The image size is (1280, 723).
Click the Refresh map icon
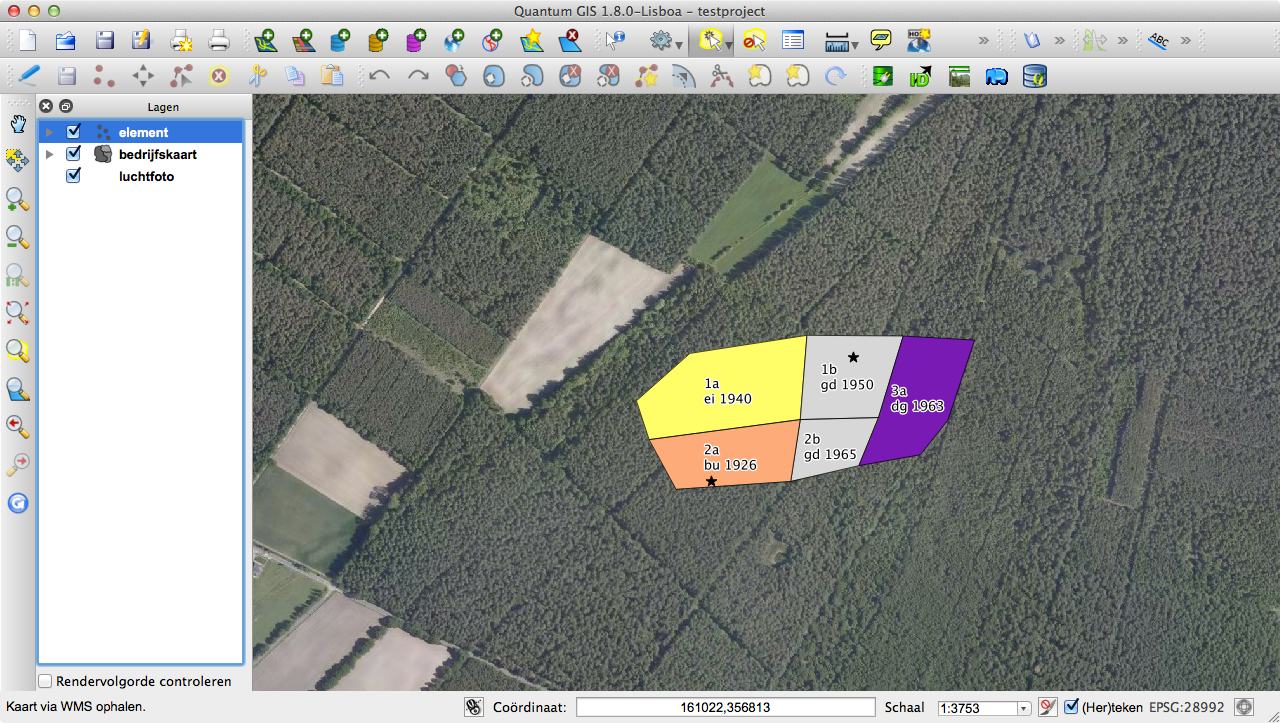(x=17, y=503)
